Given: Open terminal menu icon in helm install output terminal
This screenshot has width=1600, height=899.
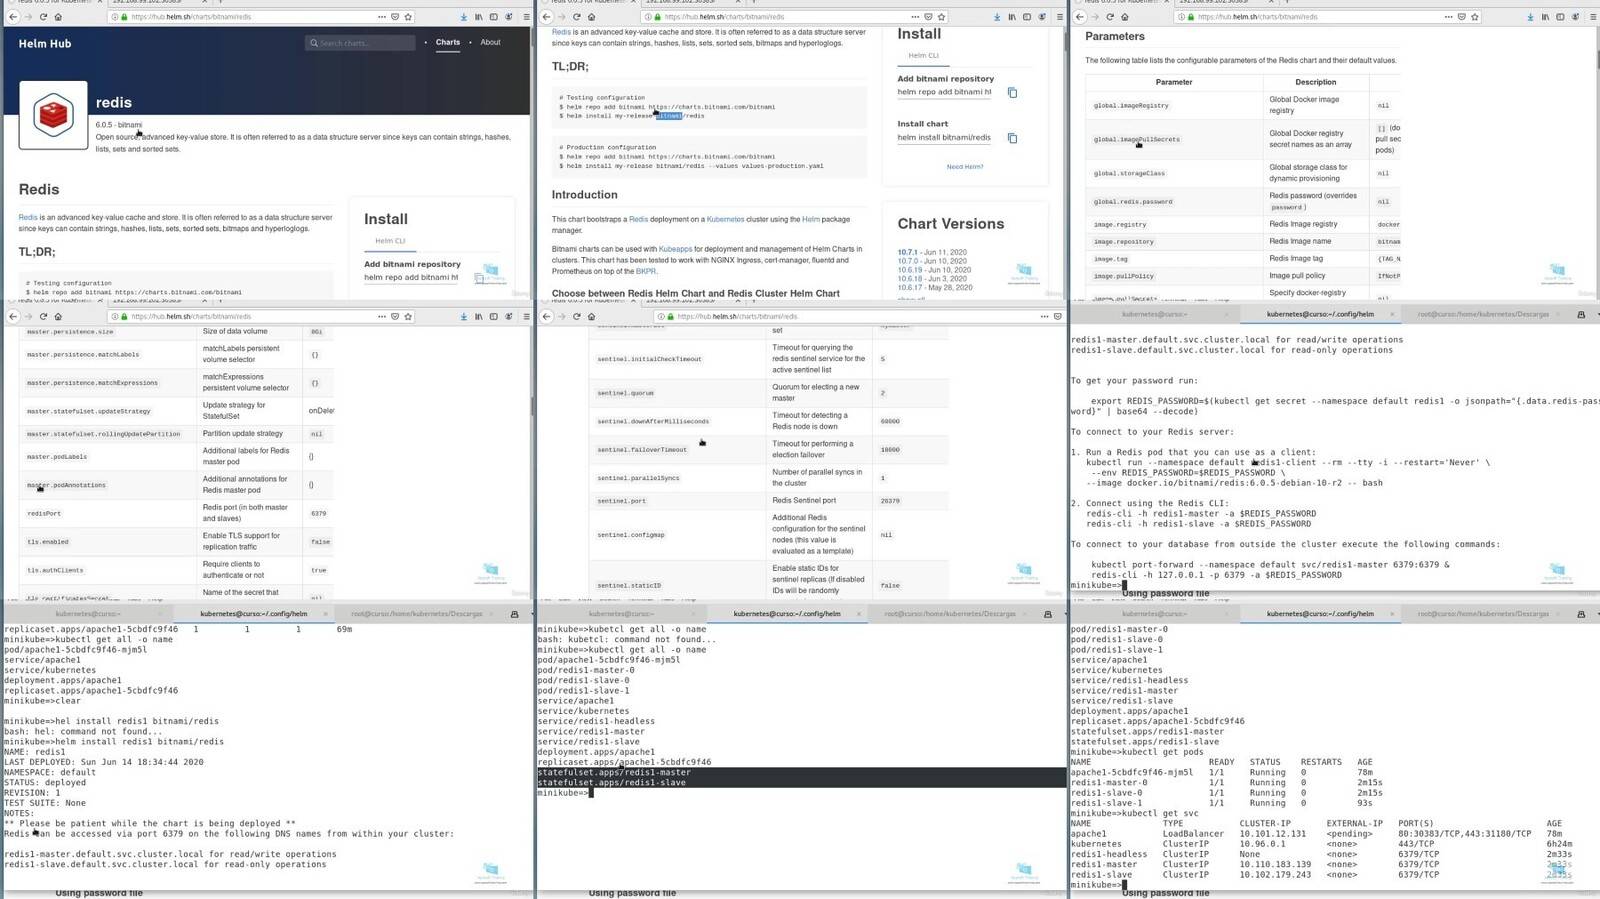Looking at the screenshot, I should (x=515, y=613).
